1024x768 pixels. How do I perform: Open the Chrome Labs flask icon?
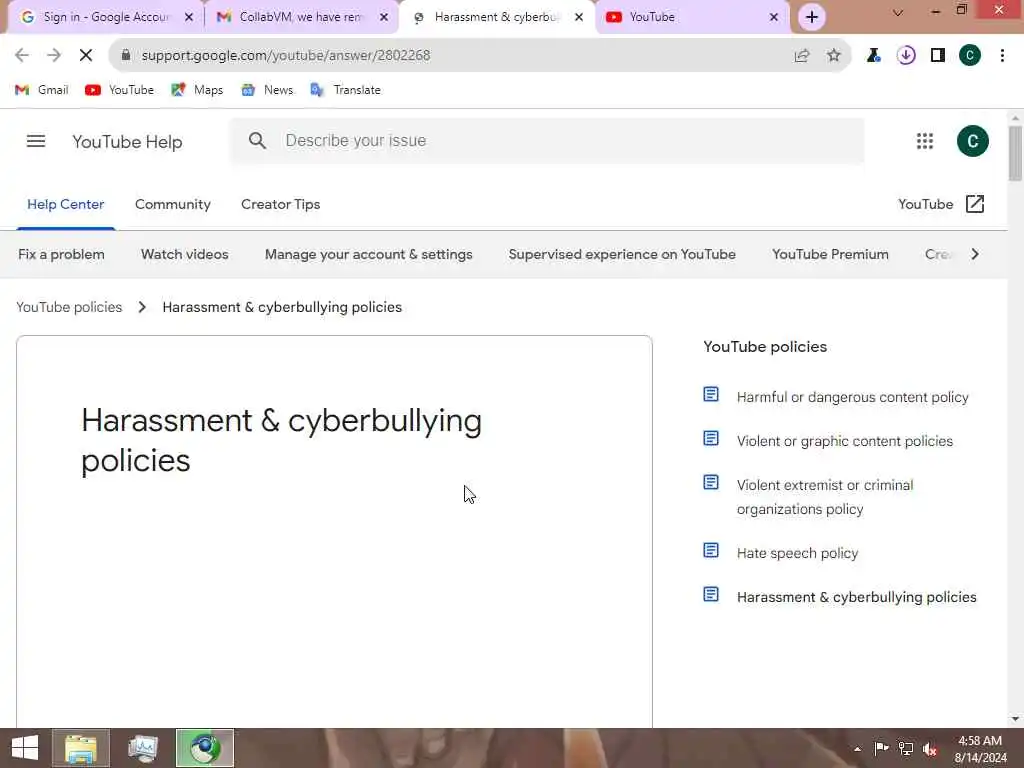(x=874, y=55)
